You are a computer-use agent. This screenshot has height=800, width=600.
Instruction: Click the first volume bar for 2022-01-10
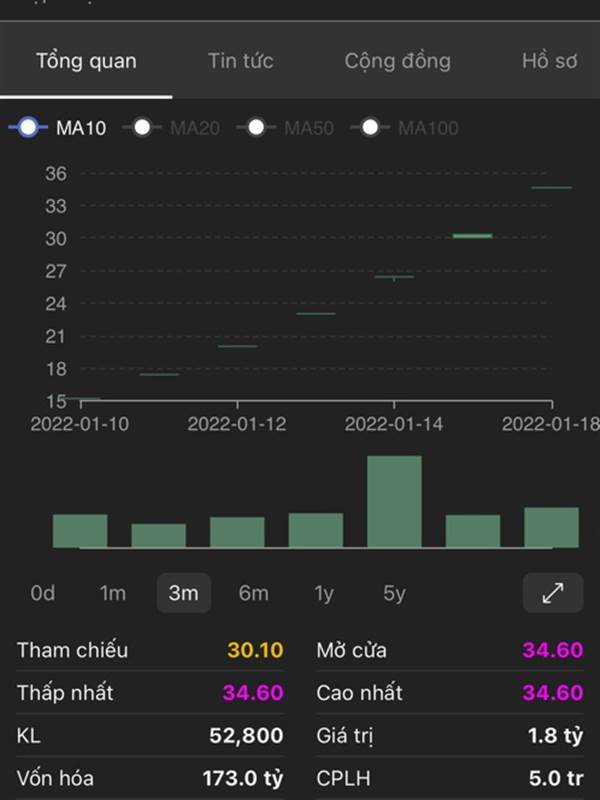click(x=80, y=531)
